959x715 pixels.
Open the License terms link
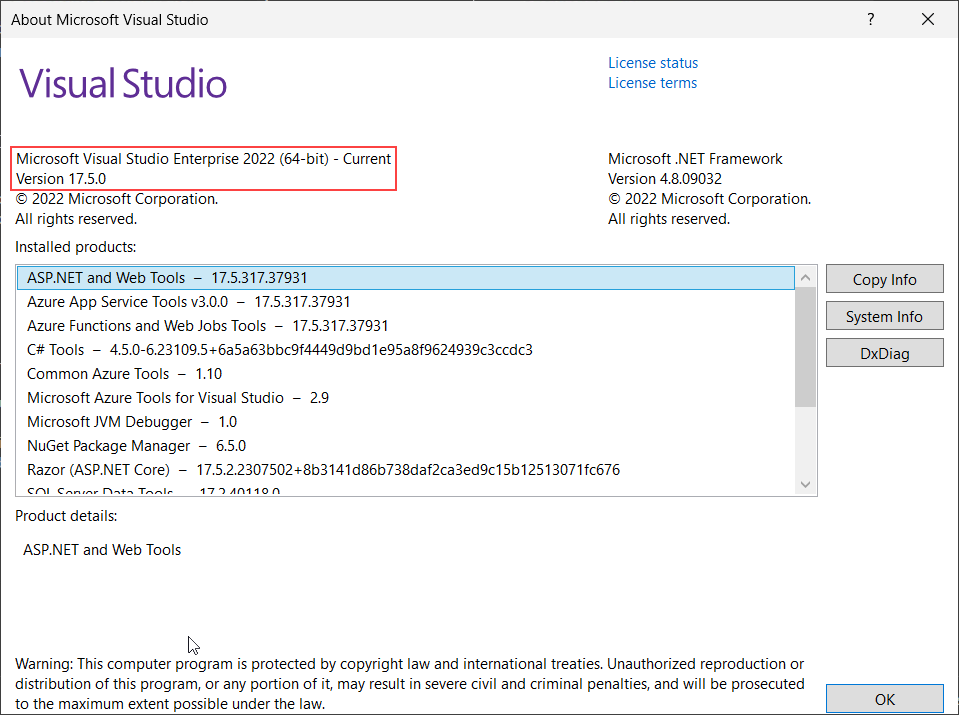click(x=652, y=83)
